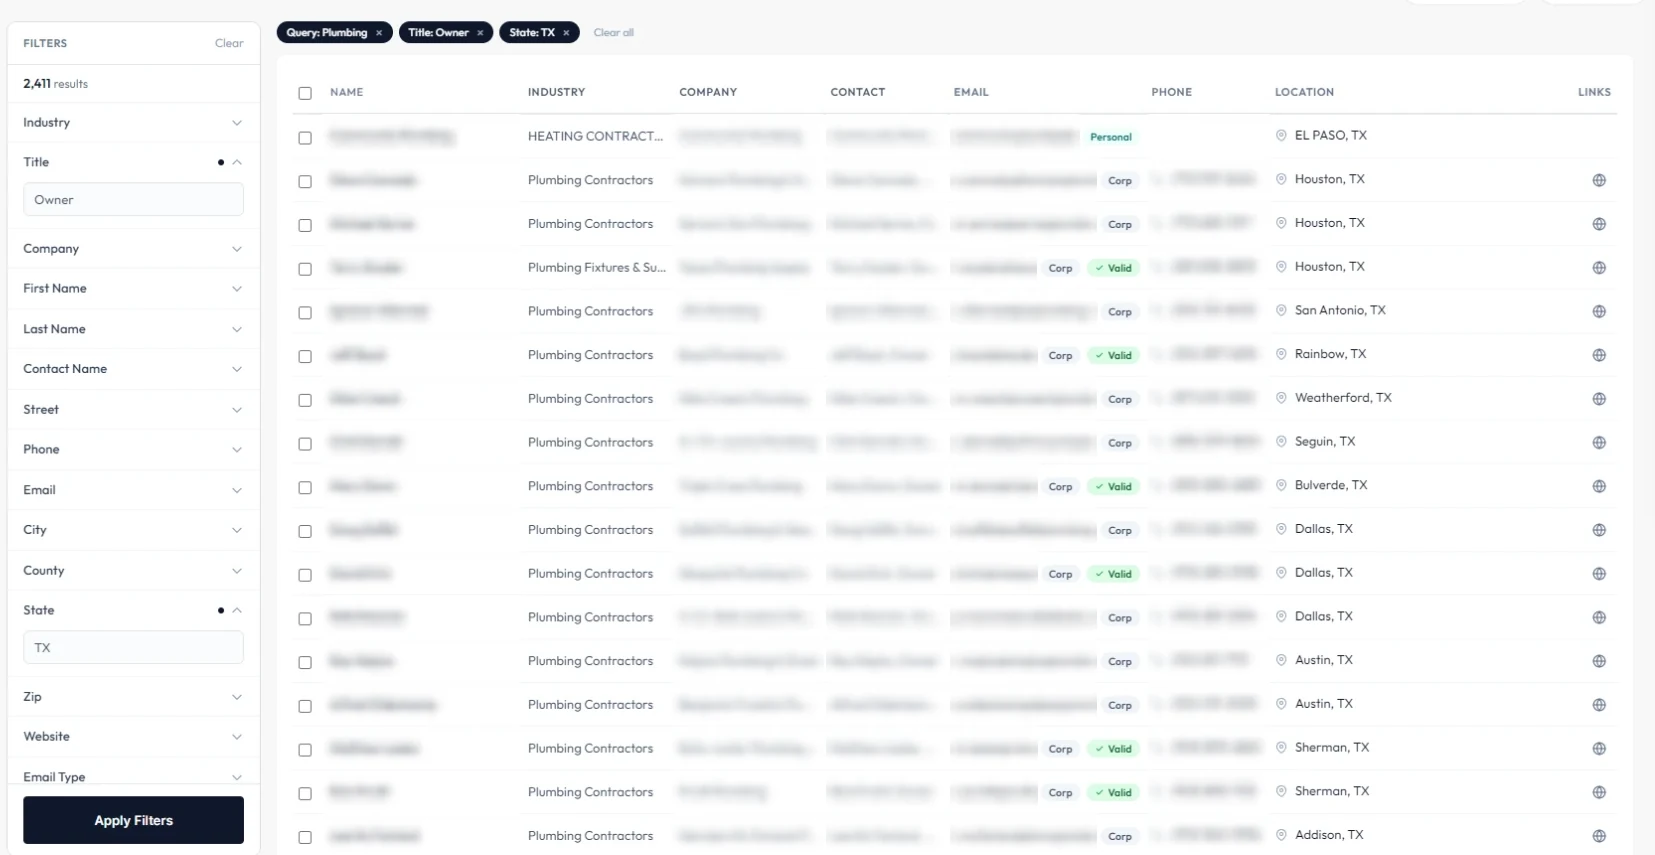1655x855 pixels.
Task: Remove the Title: Owner filter chip
Action: 480,33
